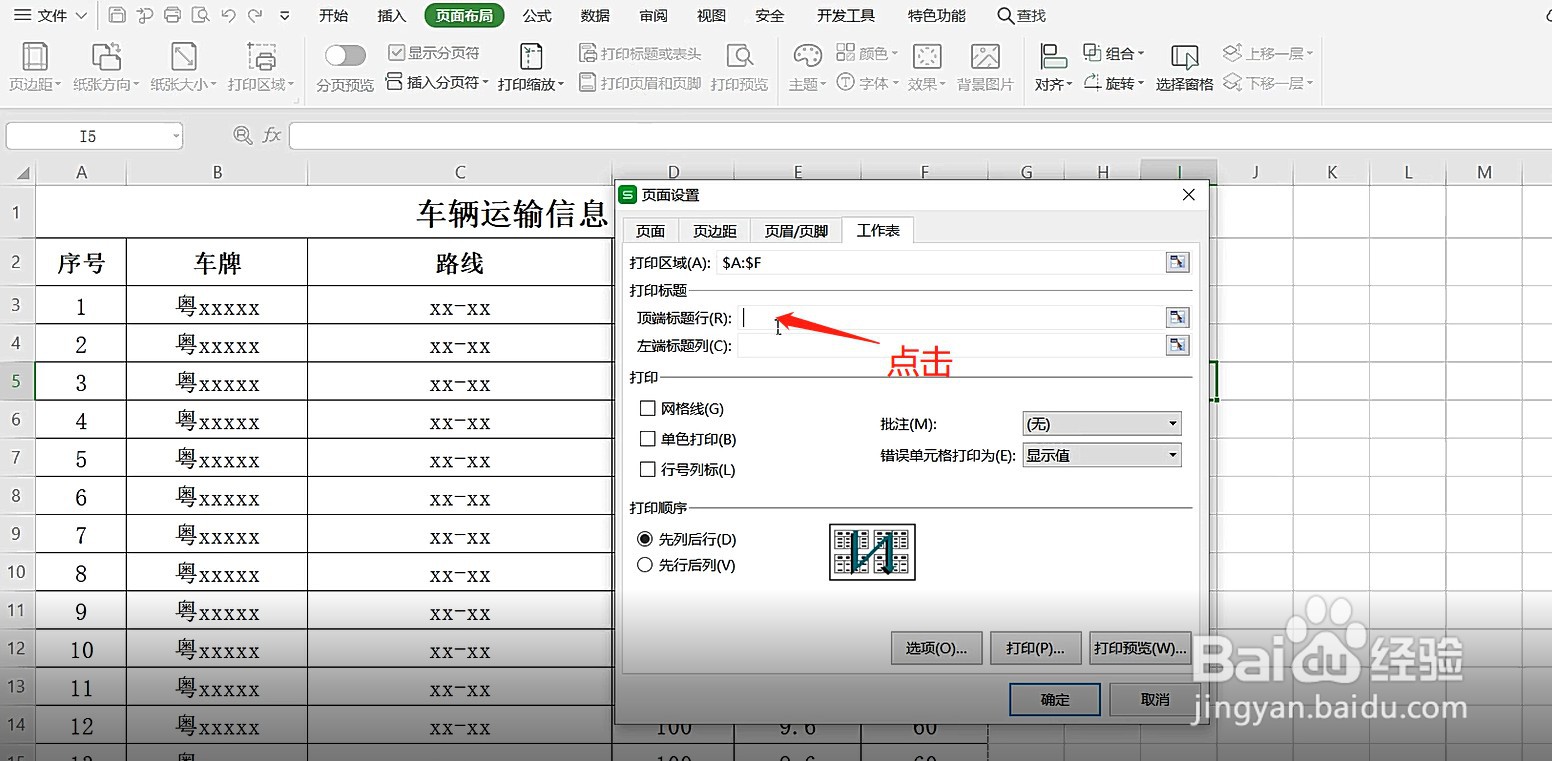Click range picker icon for 左端标题列
The image size is (1552, 761).
(1178, 345)
